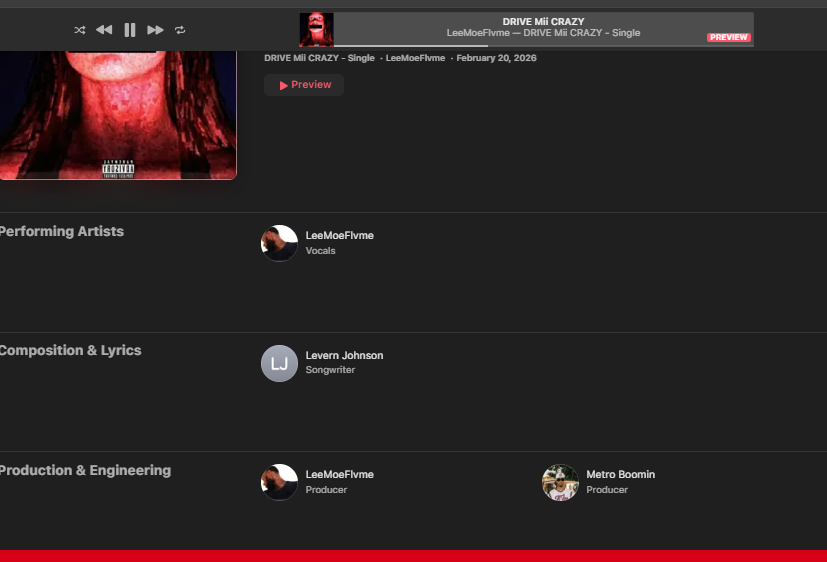The width and height of the screenshot is (827, 562).
Task: Click Producer label under Metro Boomin
Action: point(607,490)
